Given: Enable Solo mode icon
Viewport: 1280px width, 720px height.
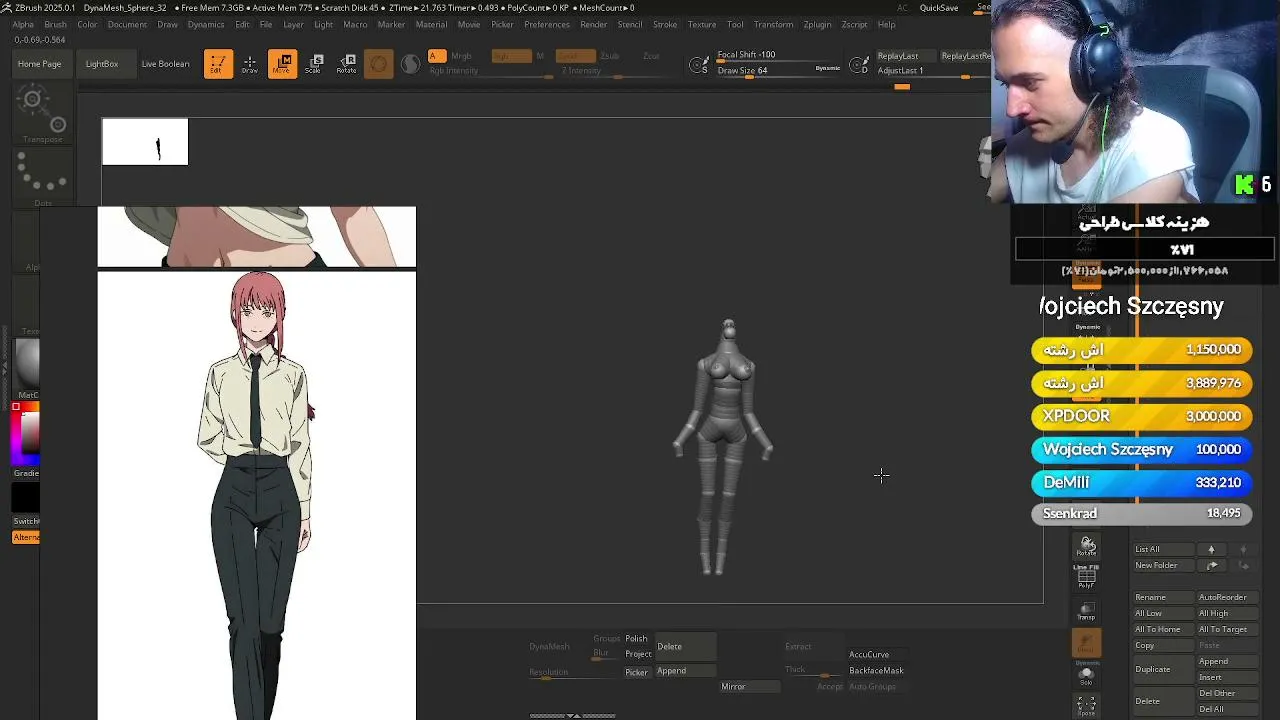Looking at the screenshot, I should (1087, 675).
